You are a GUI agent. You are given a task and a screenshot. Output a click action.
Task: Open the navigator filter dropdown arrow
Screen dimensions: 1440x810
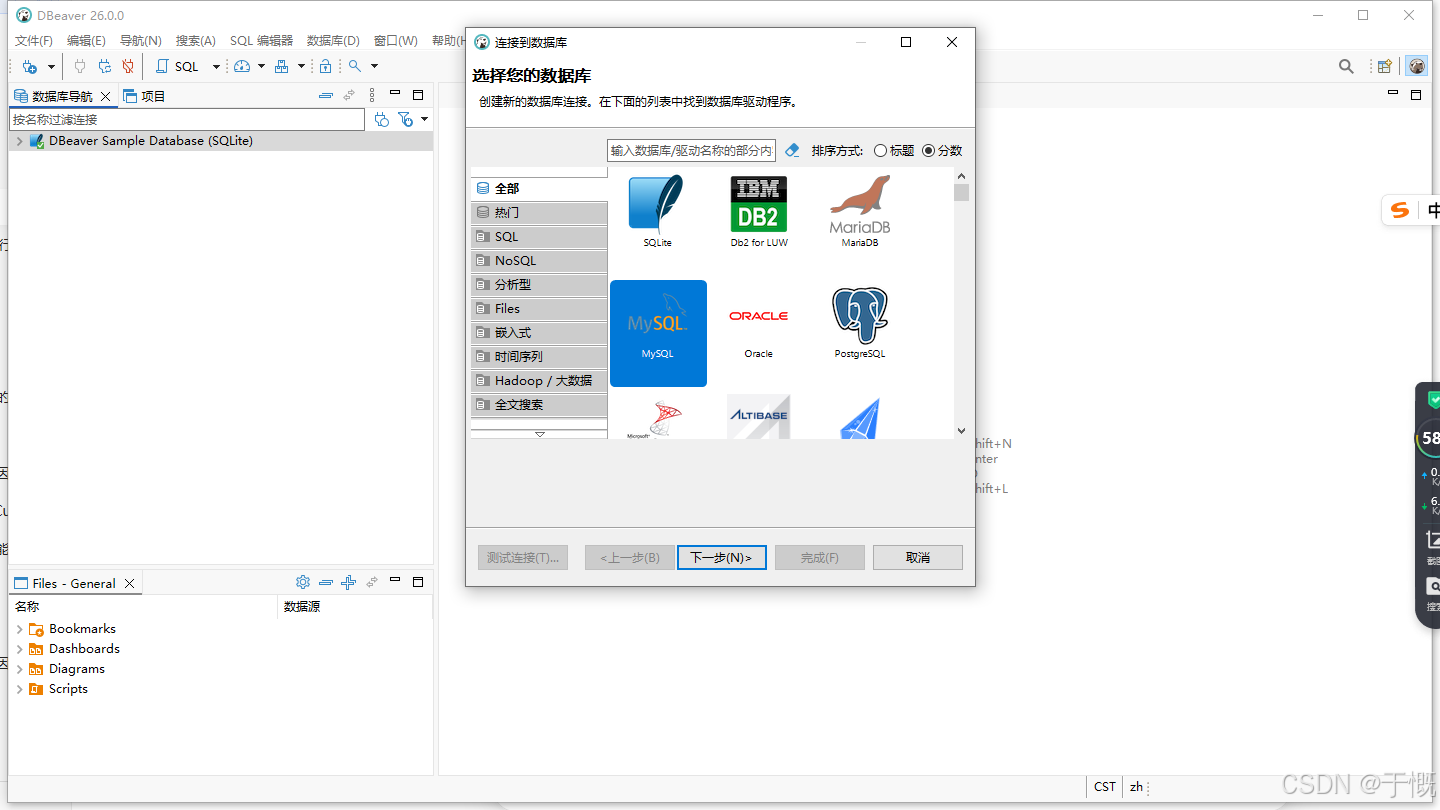pos(425,119)
